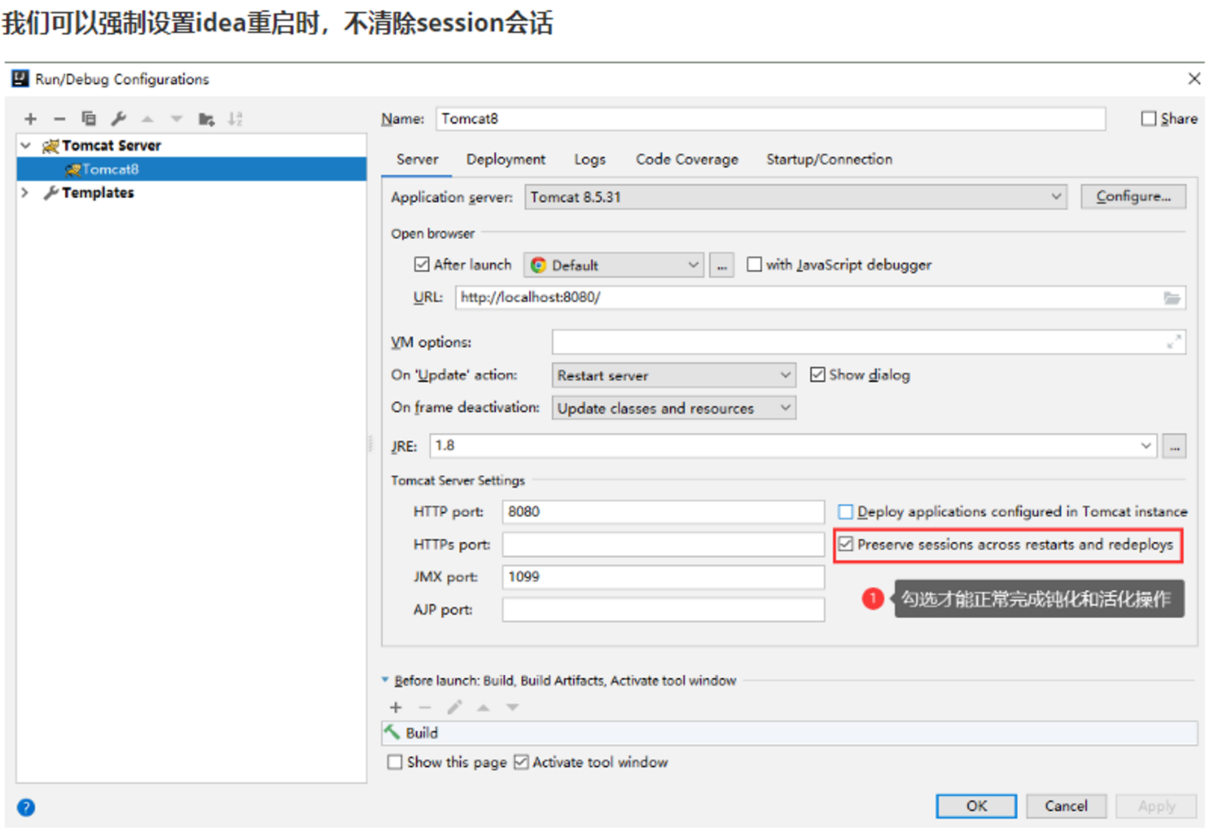Screen dimensions: 1207x831
Task: Move before launch task up arrow
Action: click(484, 707)
